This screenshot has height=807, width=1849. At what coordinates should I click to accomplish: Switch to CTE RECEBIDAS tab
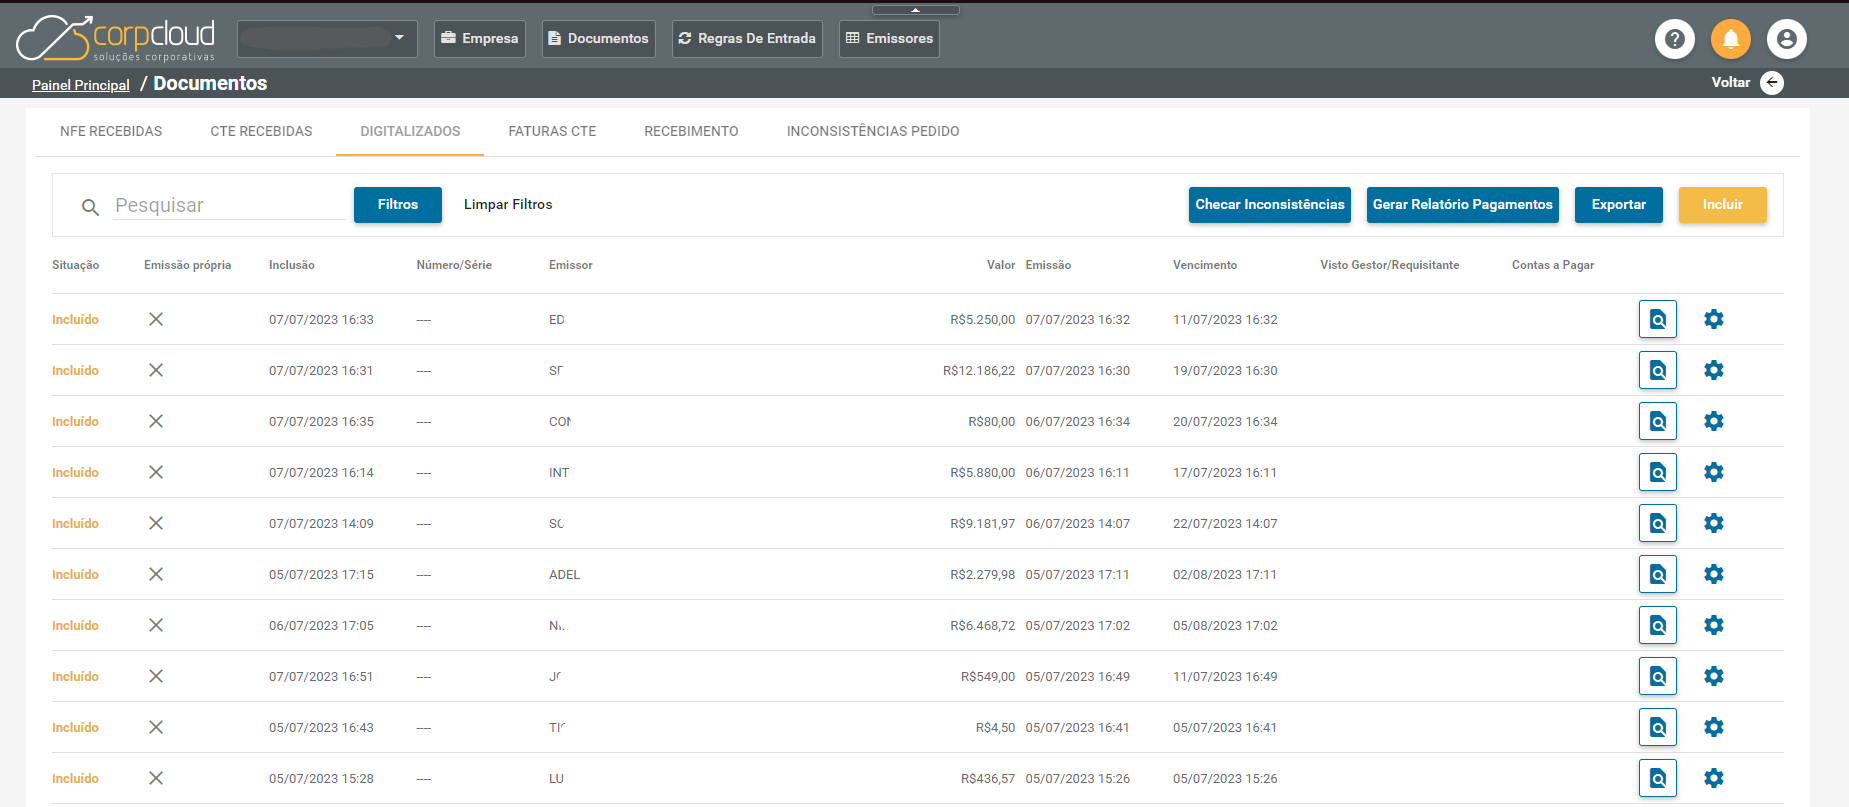pyautogui.click(x=261, y=131)
